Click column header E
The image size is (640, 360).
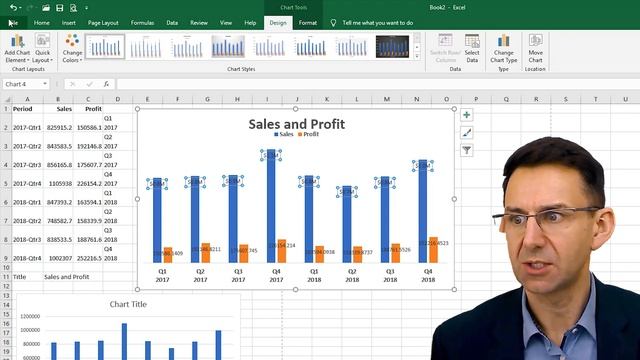pyautogui.click(x=147, y=99)
